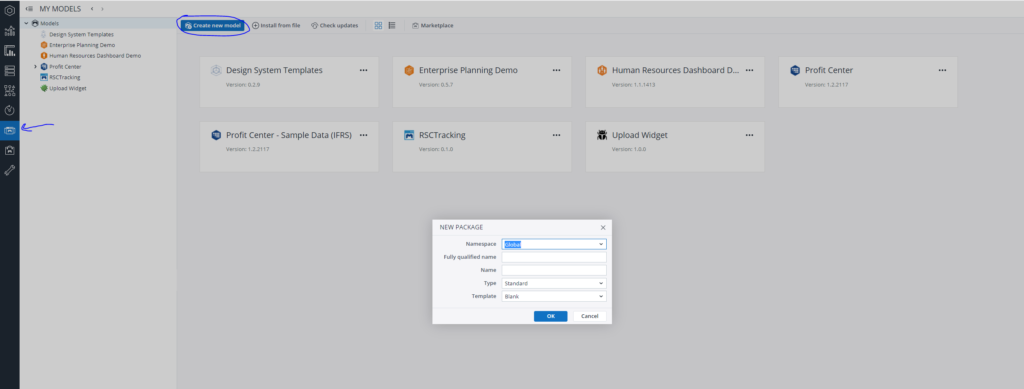Open more options on Design System Templates card

(x=364, y=70)
